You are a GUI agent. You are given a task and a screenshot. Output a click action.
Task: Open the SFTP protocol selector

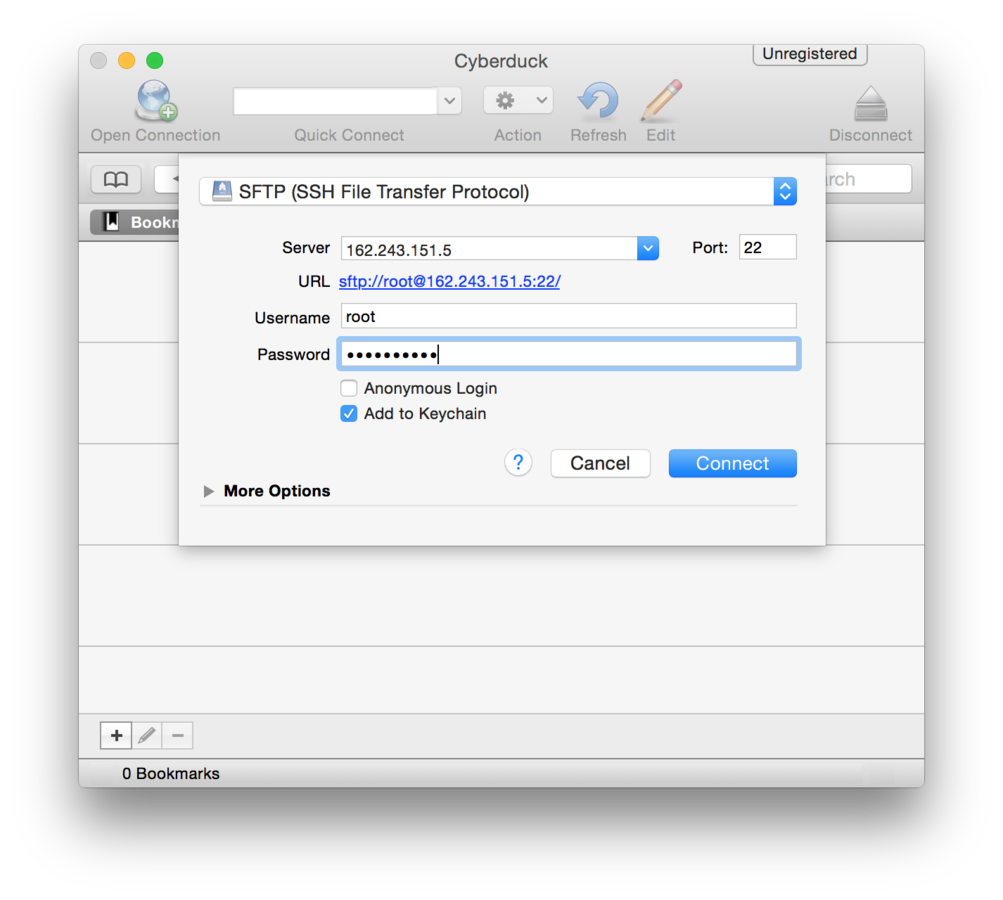(x=498, y=191)
